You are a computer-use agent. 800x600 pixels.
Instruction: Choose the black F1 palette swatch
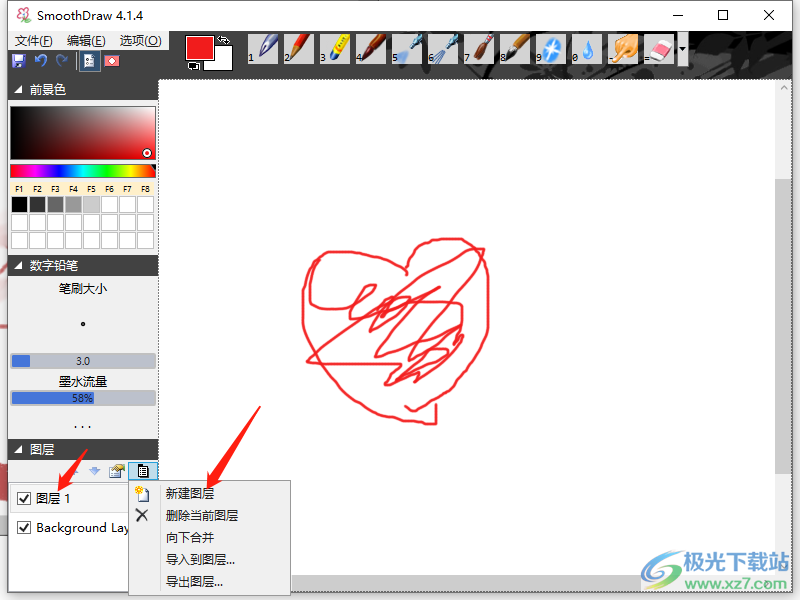[x=19, y=205]
